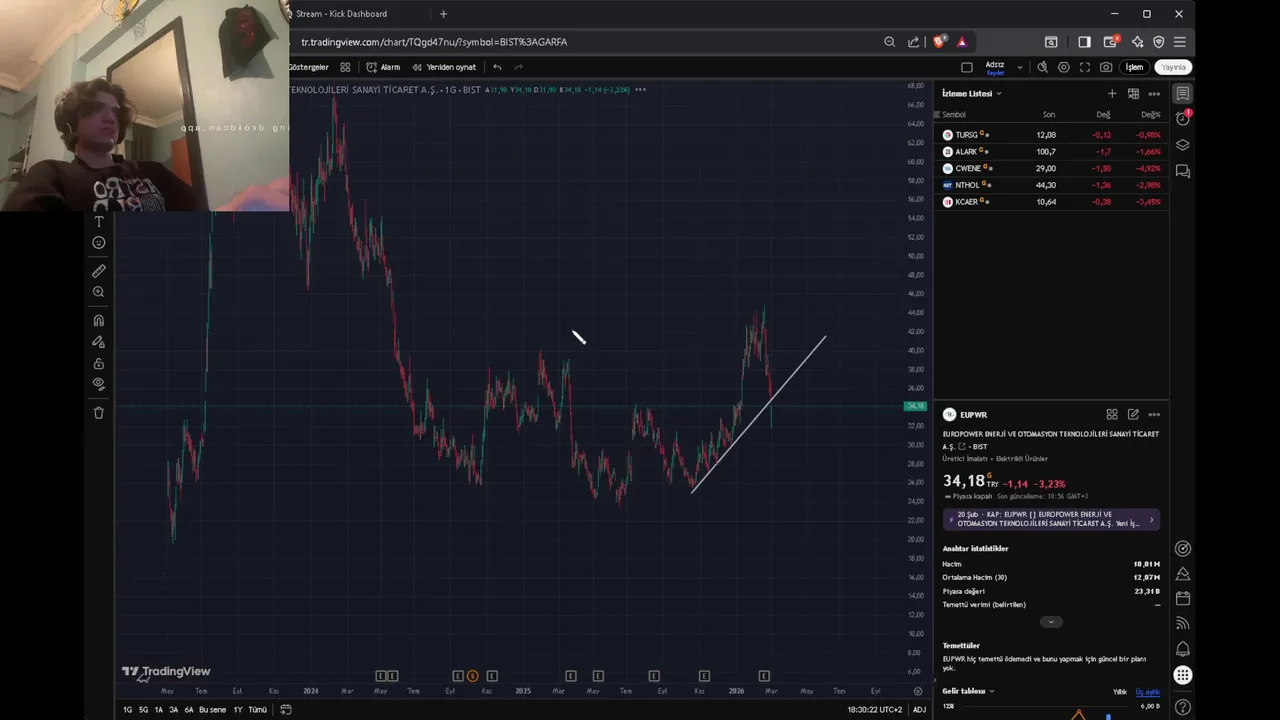The image size is (1280, 720).
Task: Select KCAER in the watchlist
Action: 1052,202
